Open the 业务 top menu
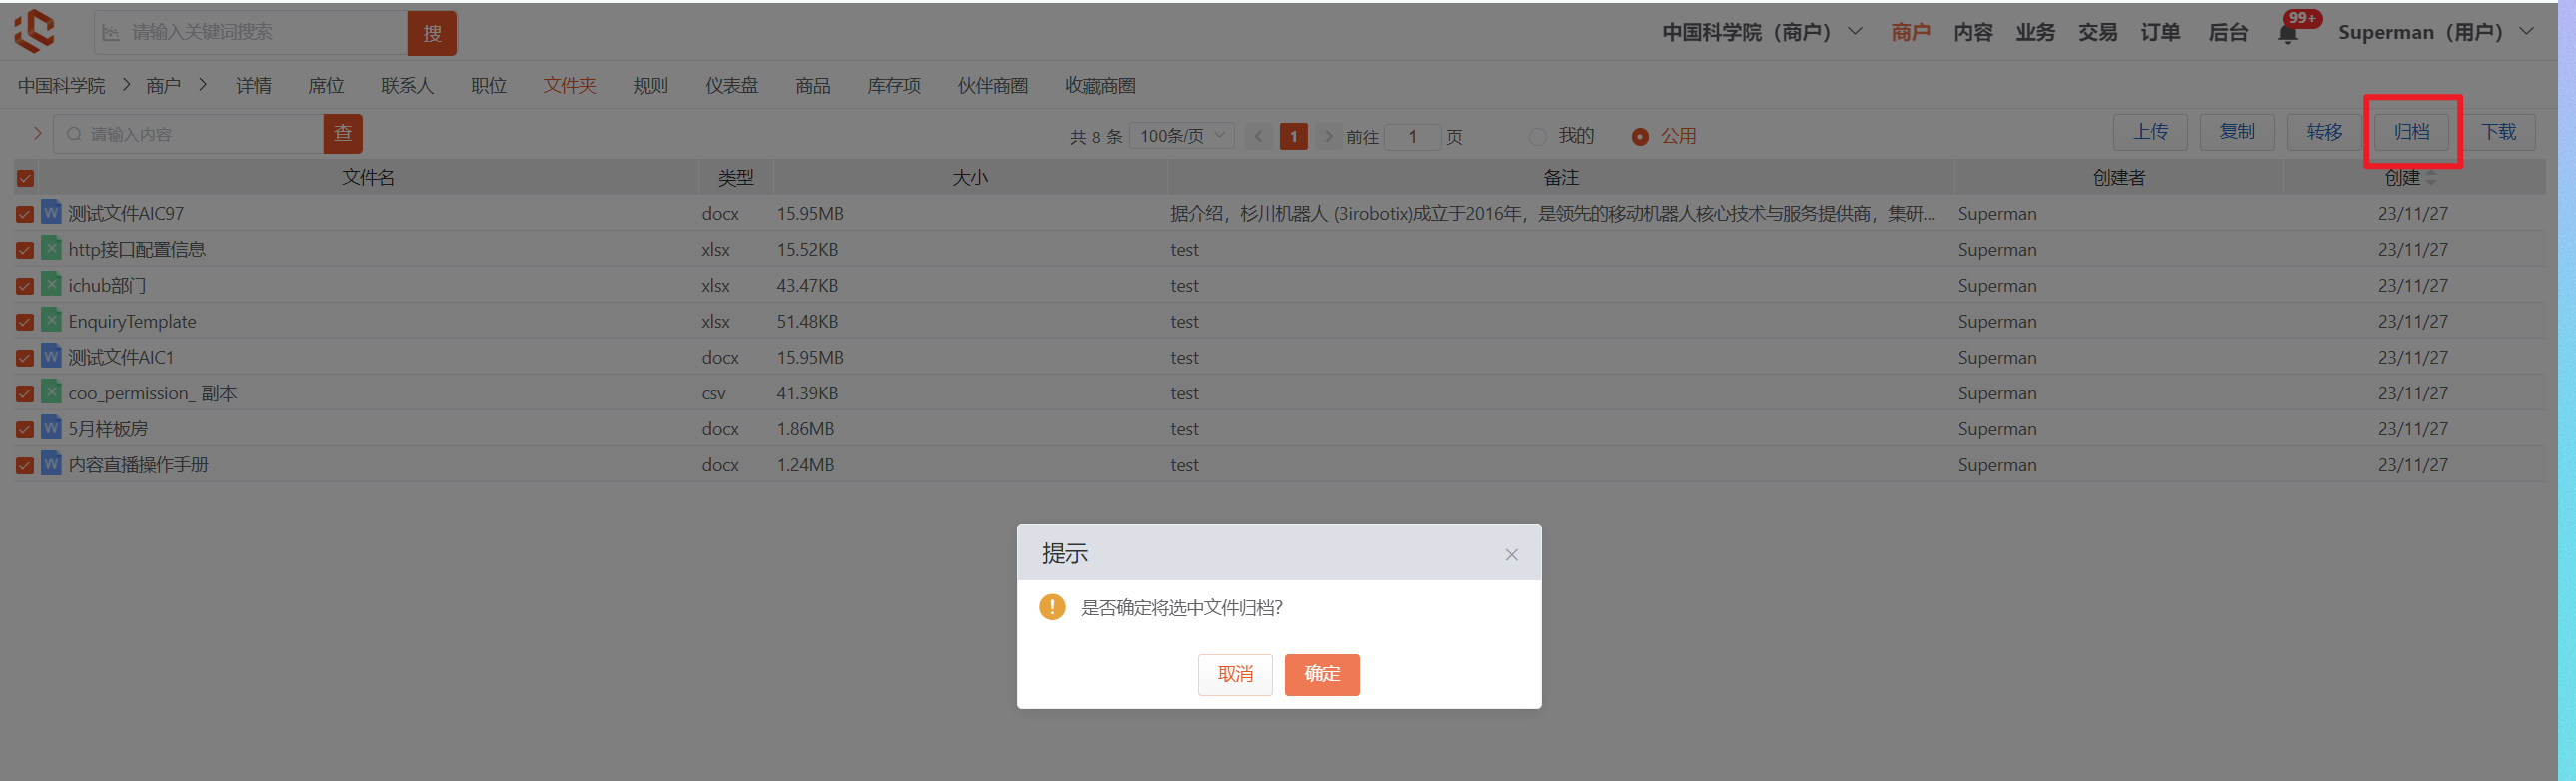This screenshot has width=2576, height=781. point(2035,32)
